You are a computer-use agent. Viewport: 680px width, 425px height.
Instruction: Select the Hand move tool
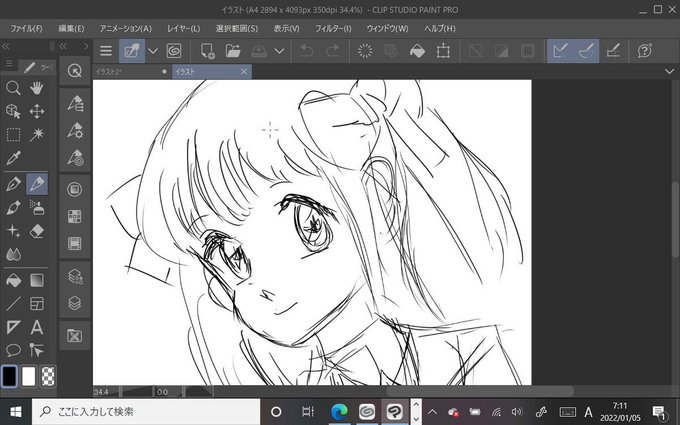(x=37, y=88)
